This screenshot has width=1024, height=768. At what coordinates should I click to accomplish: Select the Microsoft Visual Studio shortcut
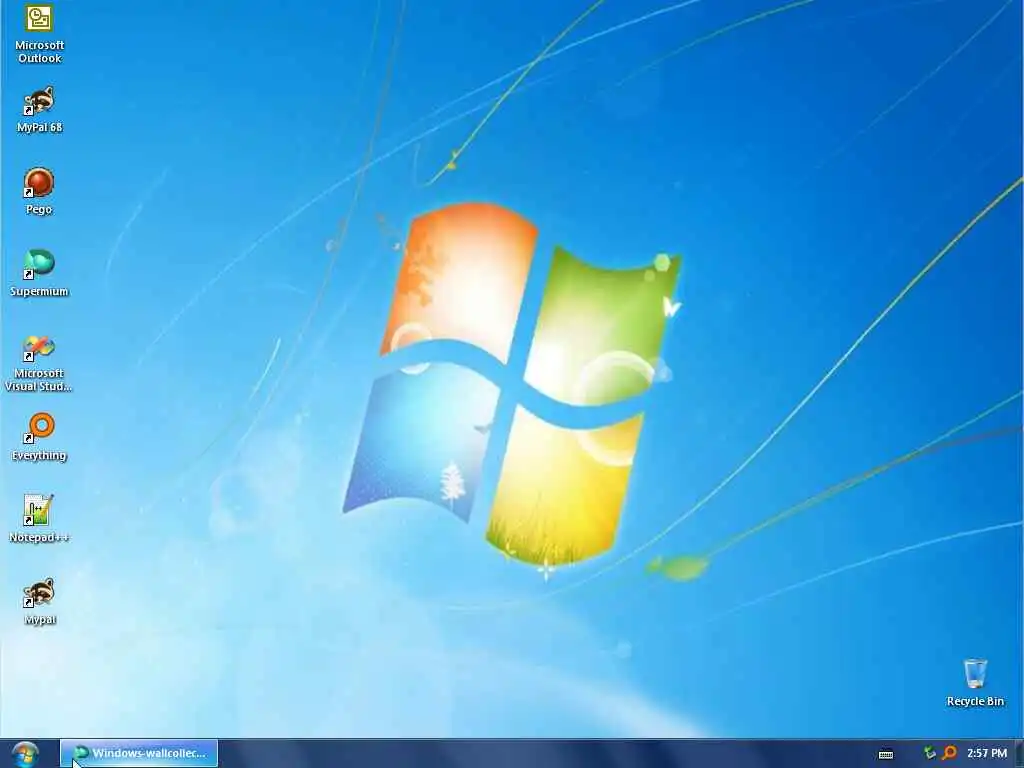pos(39,363)
